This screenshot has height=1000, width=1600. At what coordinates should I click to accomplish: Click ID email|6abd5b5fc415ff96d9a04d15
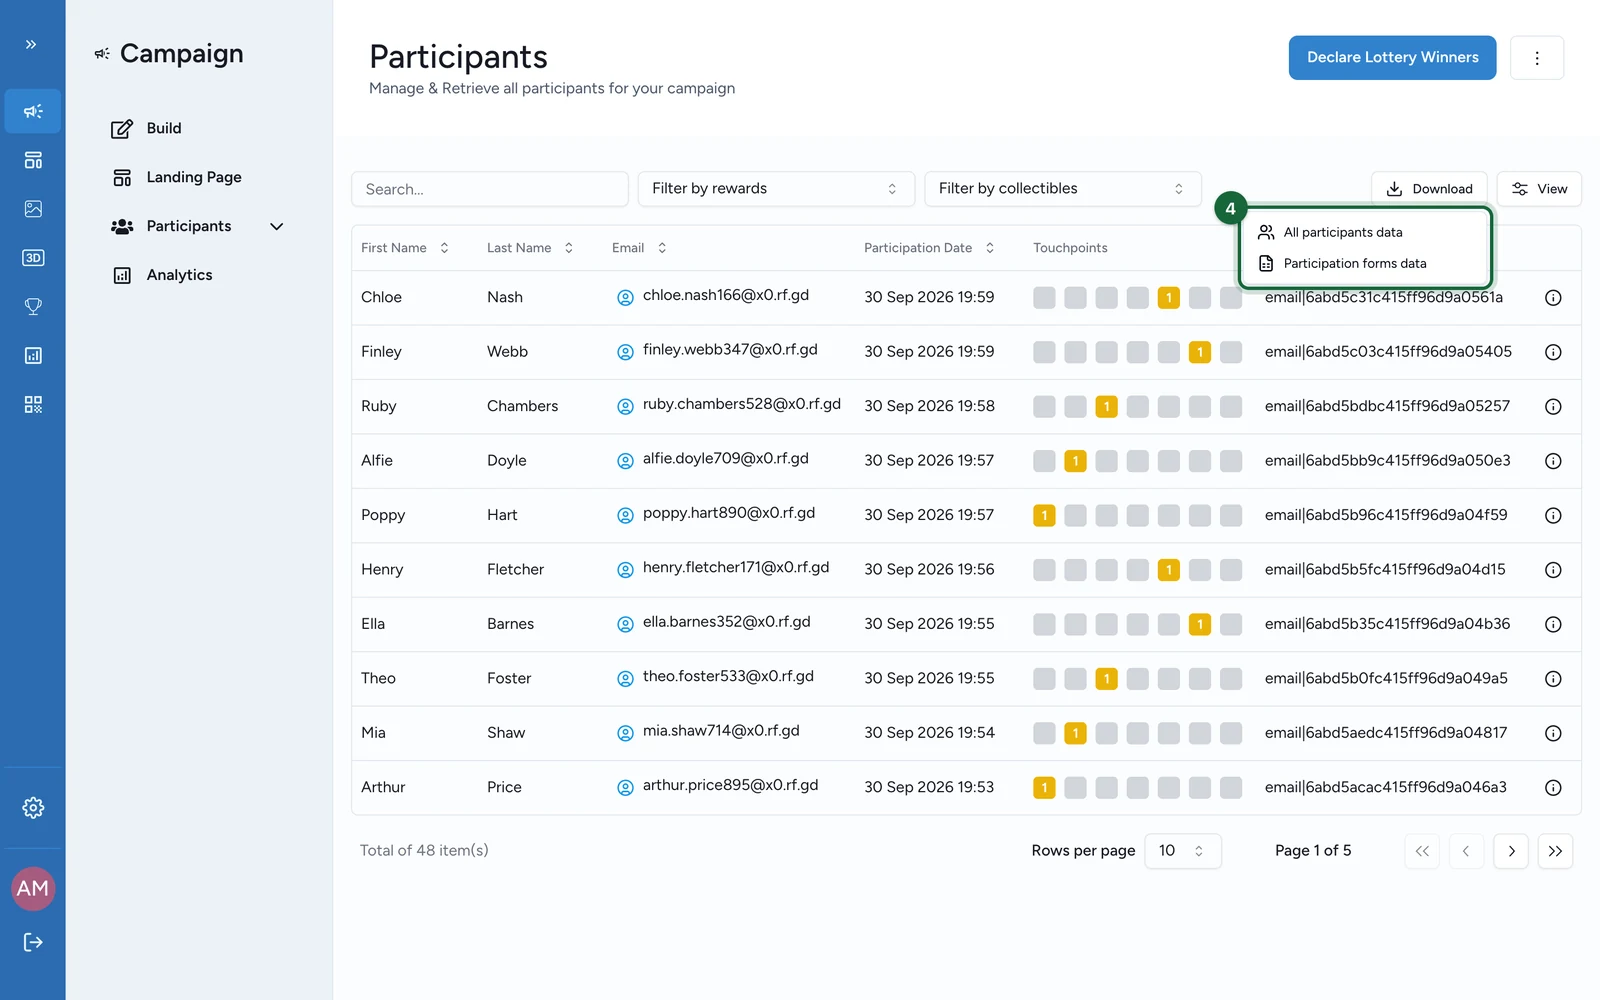[x=1385, y=569]
